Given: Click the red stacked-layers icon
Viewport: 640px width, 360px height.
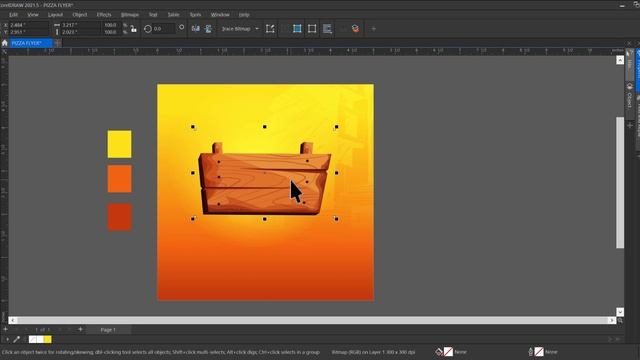Looking at the screenshot, I should pos(355,29).
